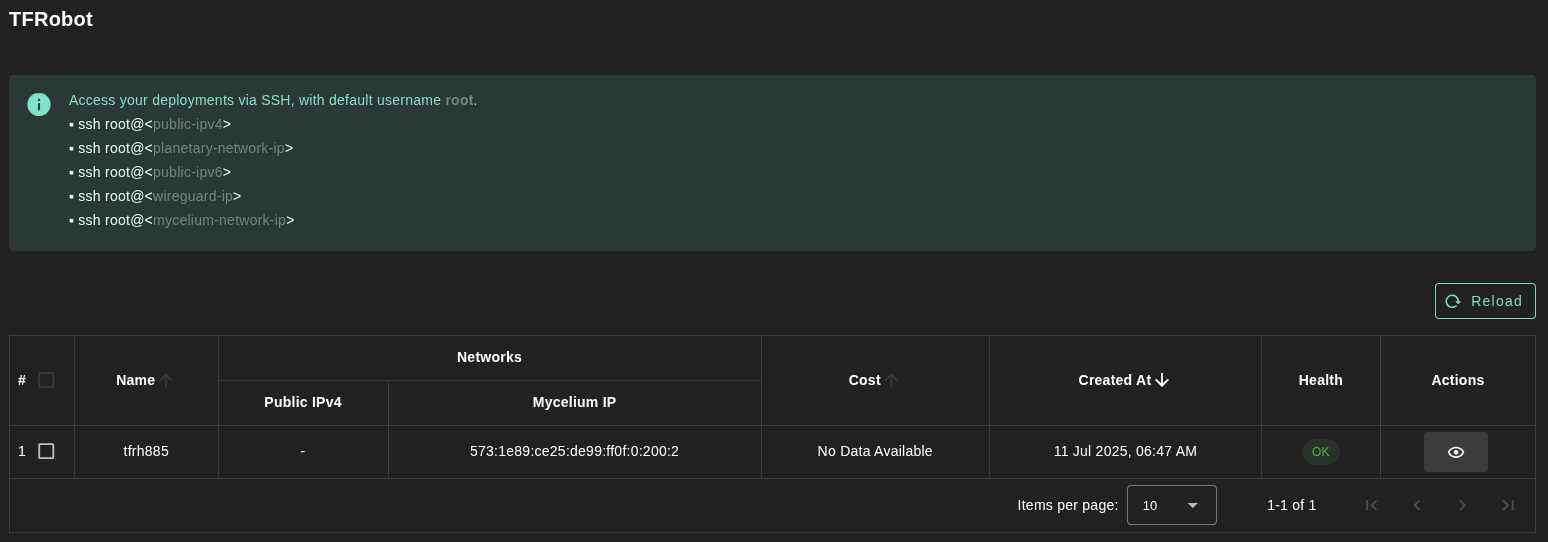Jump to the last page
Image resolution: width=1548 pixels, height=542 pixels.
pos(1508,505)
